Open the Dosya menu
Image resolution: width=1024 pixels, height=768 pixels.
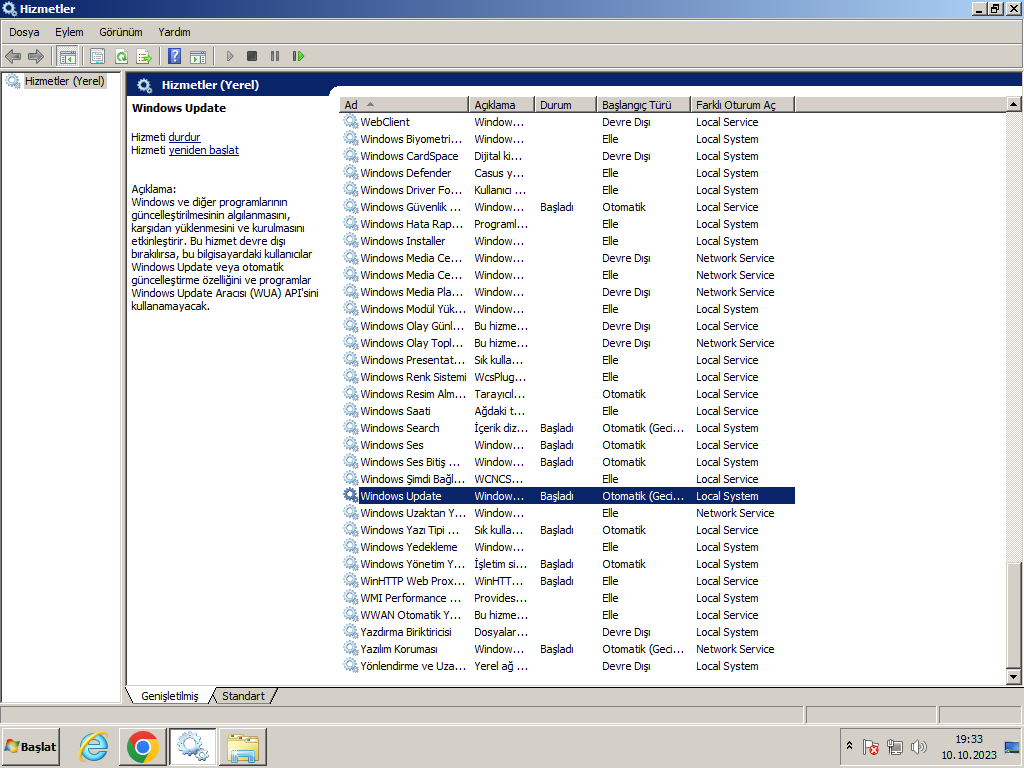pos(24,32)
